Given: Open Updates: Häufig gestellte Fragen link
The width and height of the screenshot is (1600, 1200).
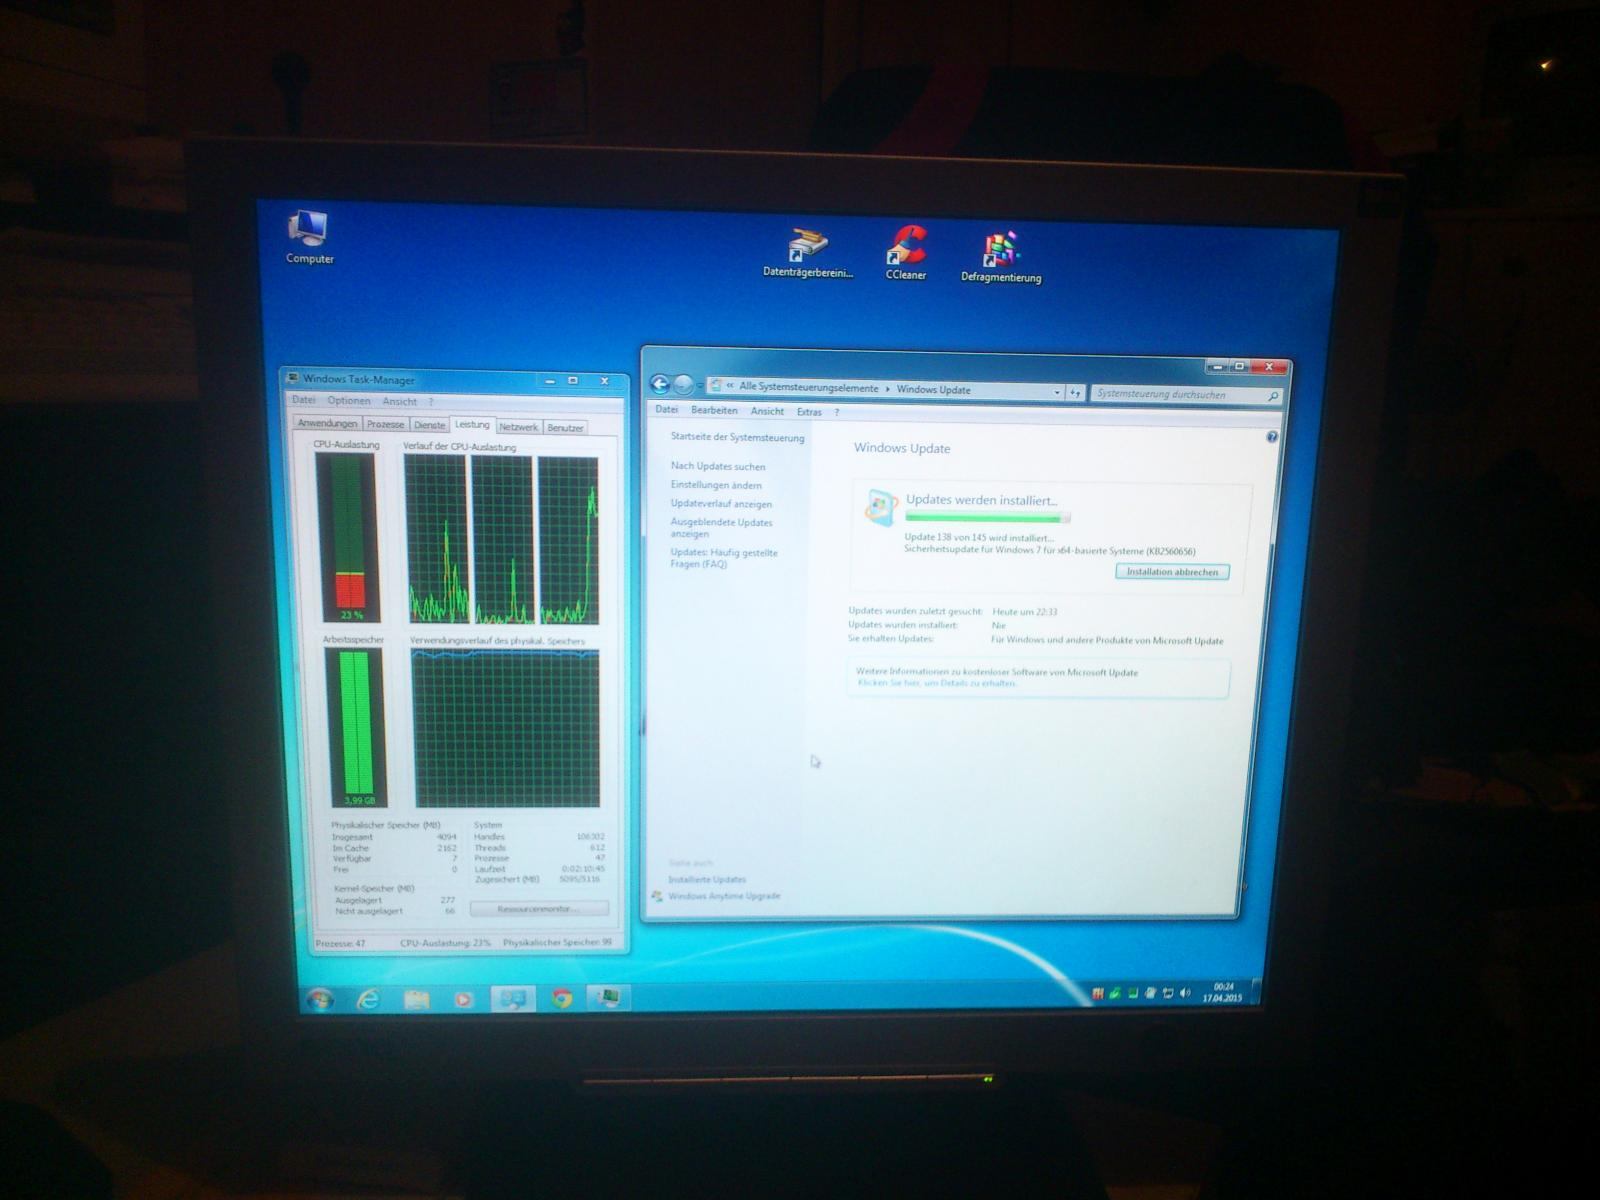Looking at the screenshot, I should coord(723,558).
